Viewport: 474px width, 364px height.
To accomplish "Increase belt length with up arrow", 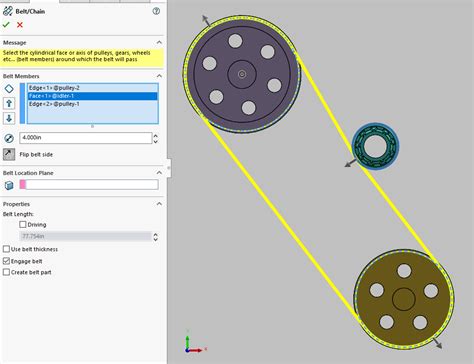I will (155, 234).
